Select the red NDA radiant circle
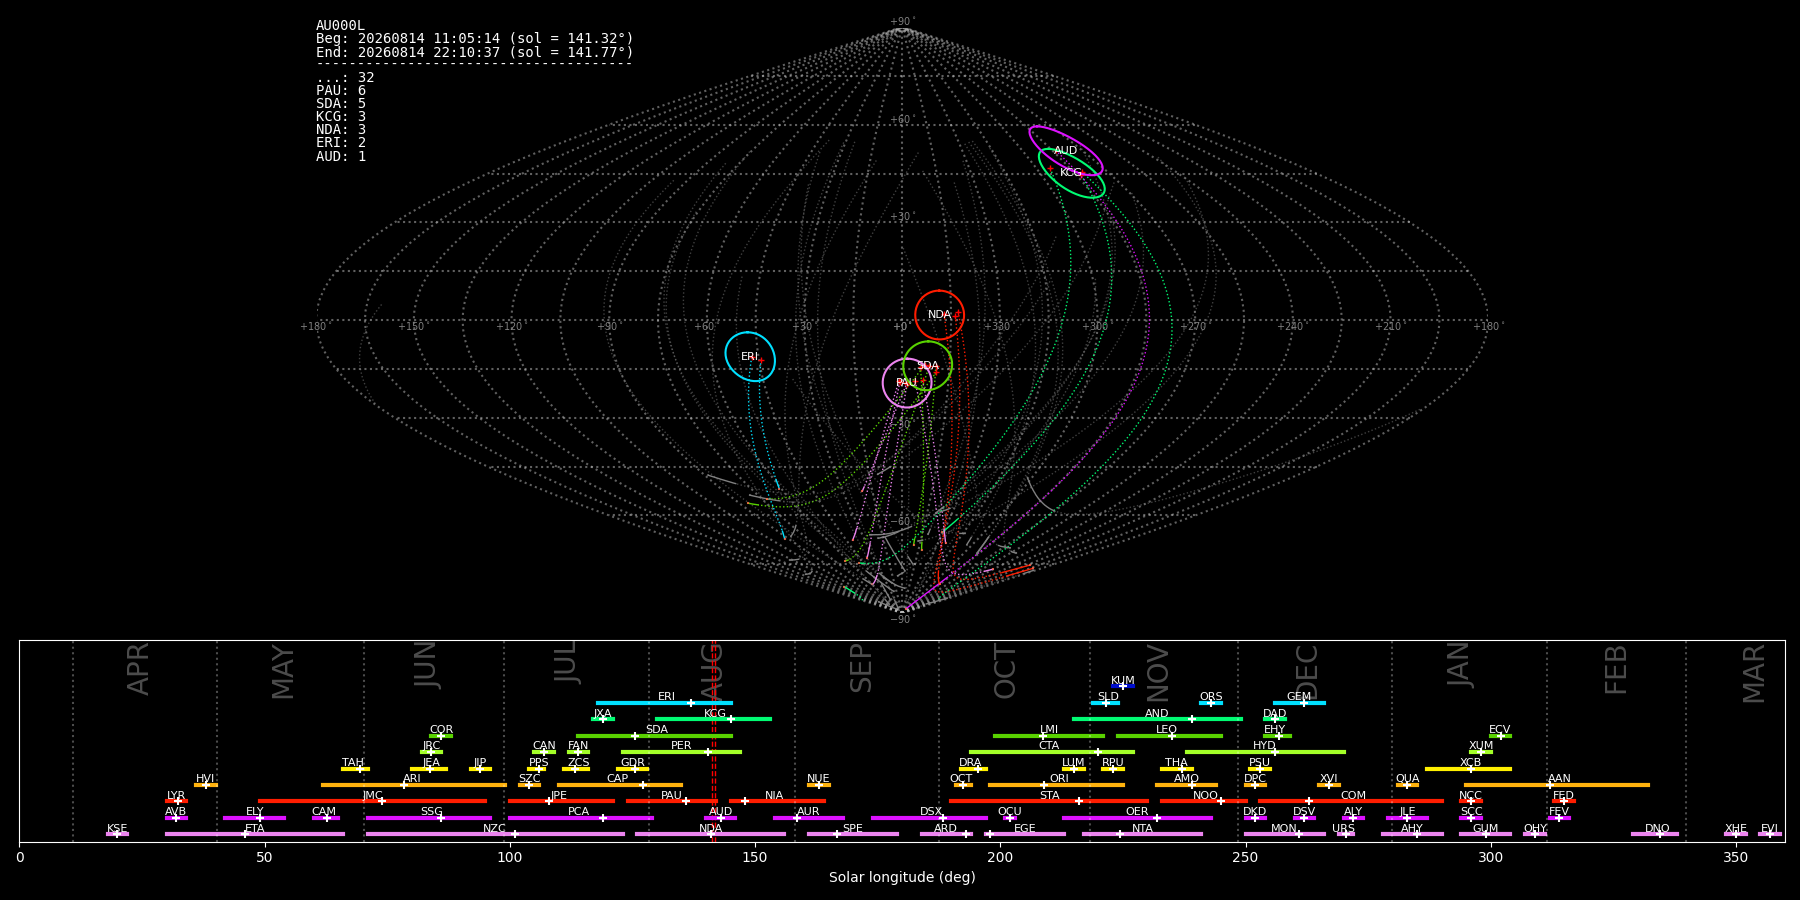Viewport: 1800px width, 900px height. pyautogui.click(x=939, y=315)
